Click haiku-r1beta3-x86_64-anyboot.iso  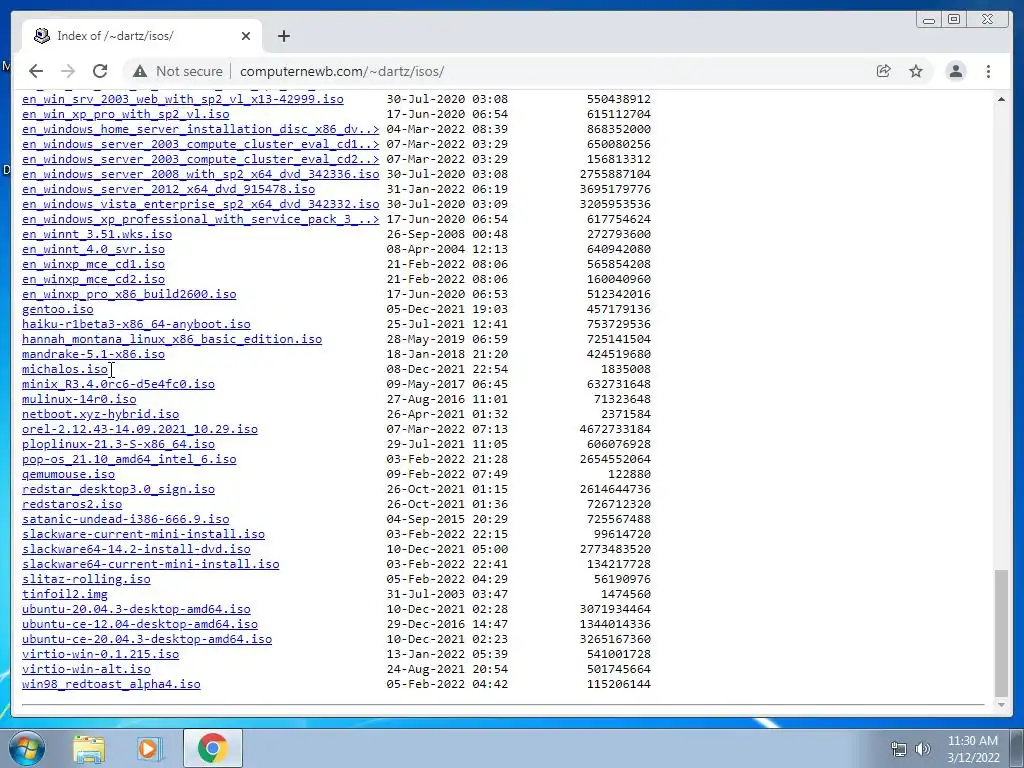[x=136, y=324]
